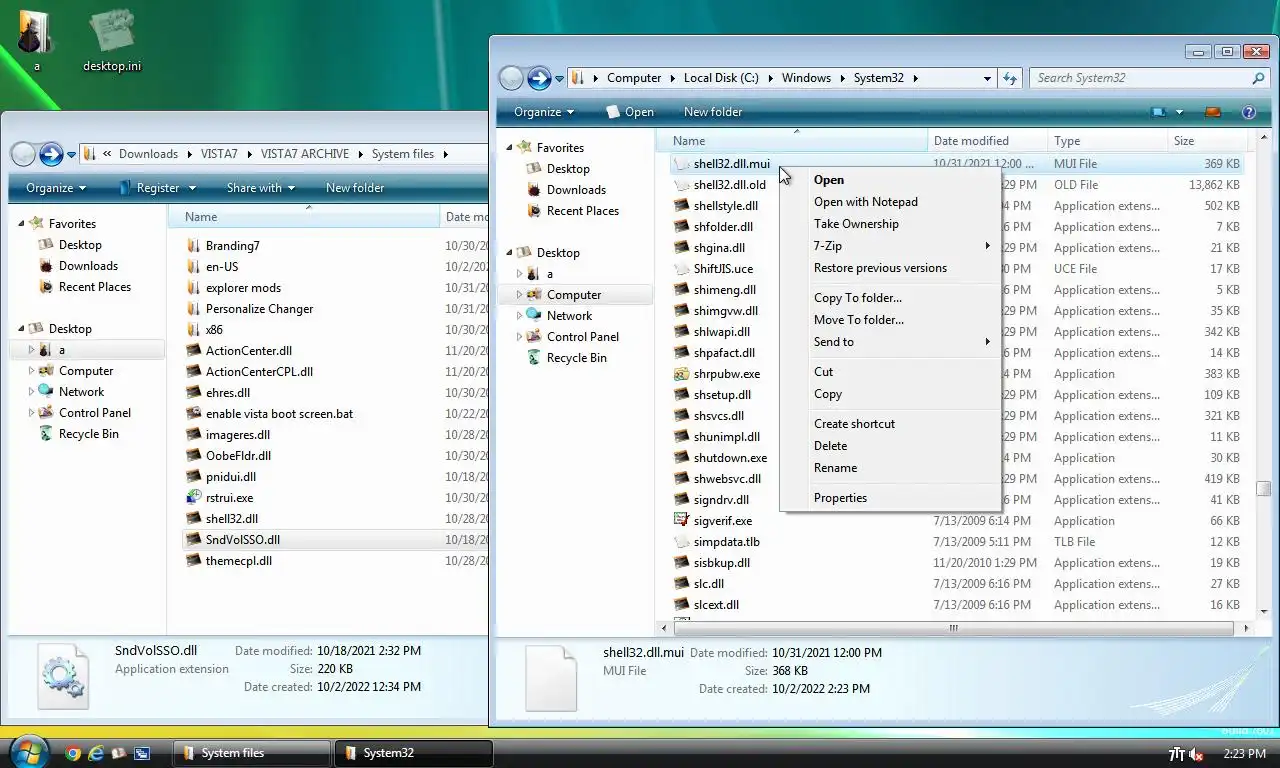Click sigverif.exe file icon
Screen dimensions: 1280x768
coord(681,521)
